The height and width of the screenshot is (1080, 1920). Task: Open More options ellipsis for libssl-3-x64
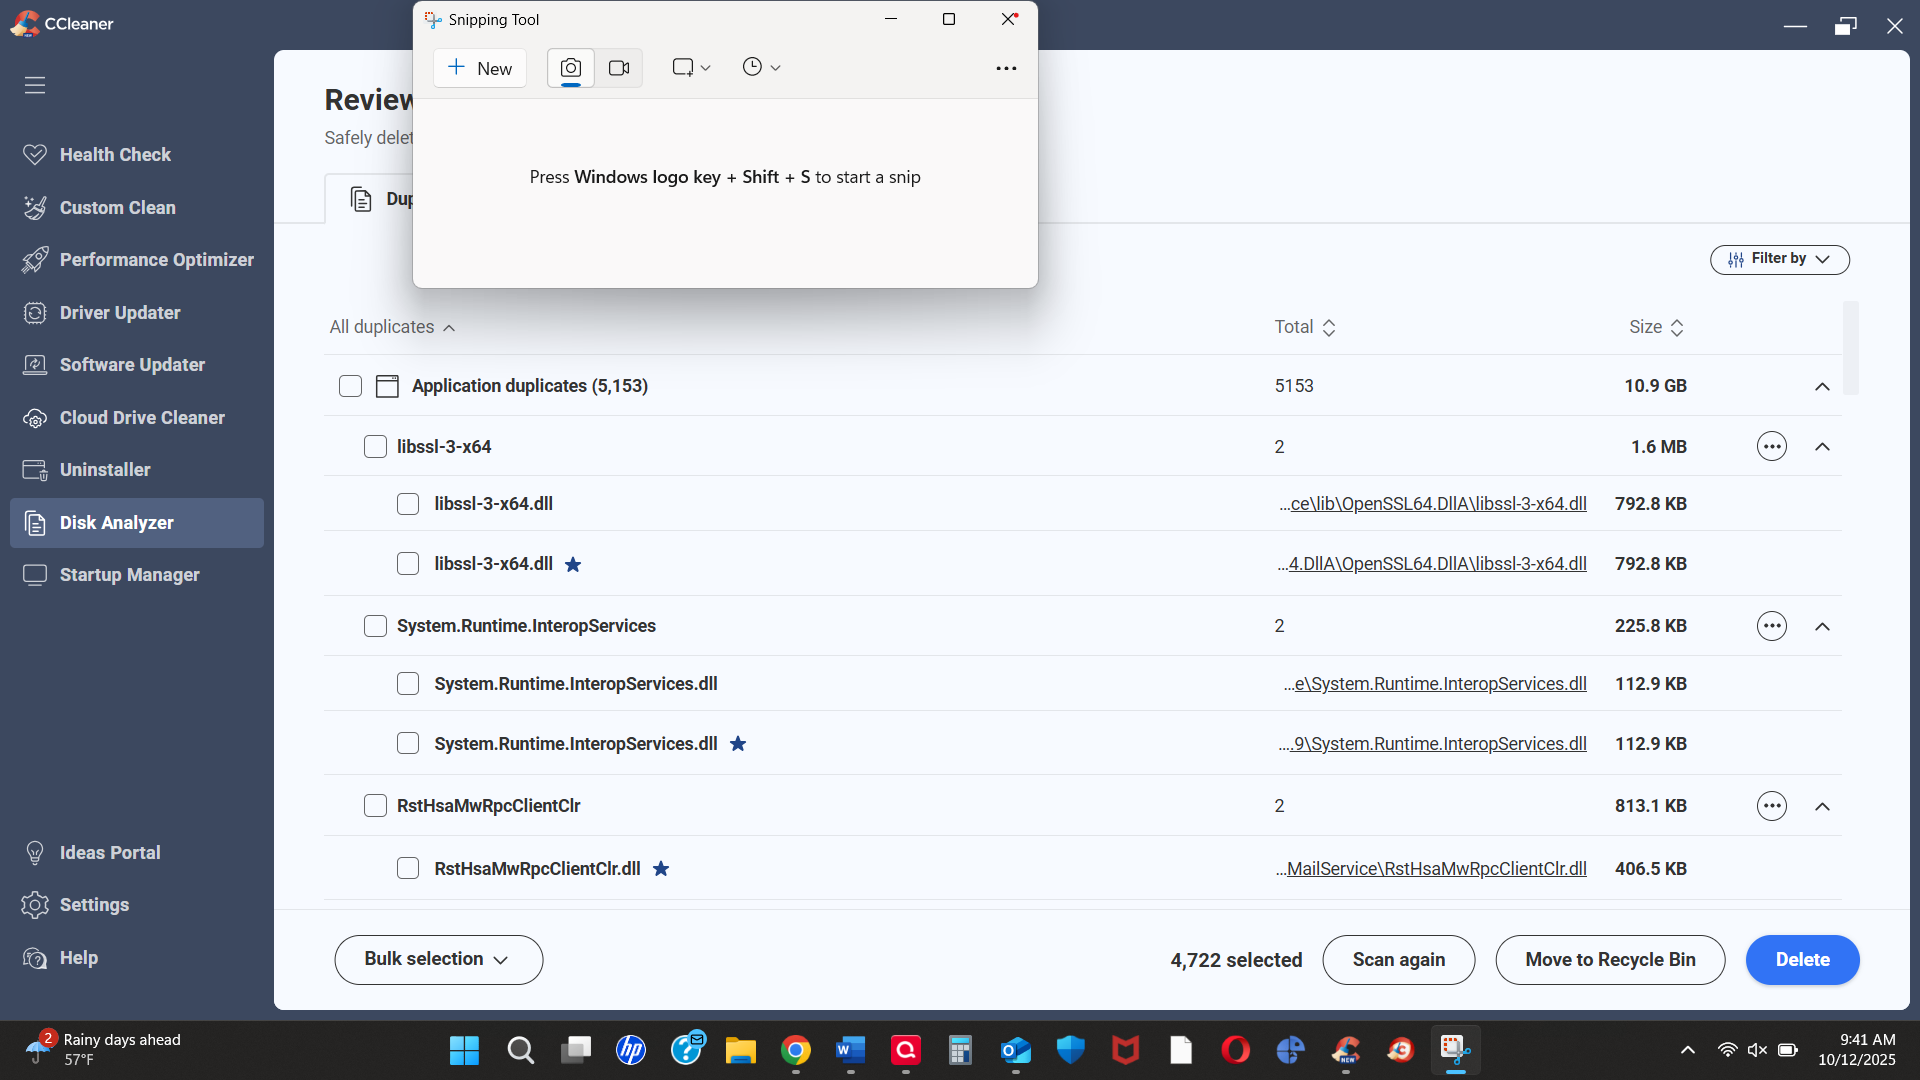[x=1771, y=447]
